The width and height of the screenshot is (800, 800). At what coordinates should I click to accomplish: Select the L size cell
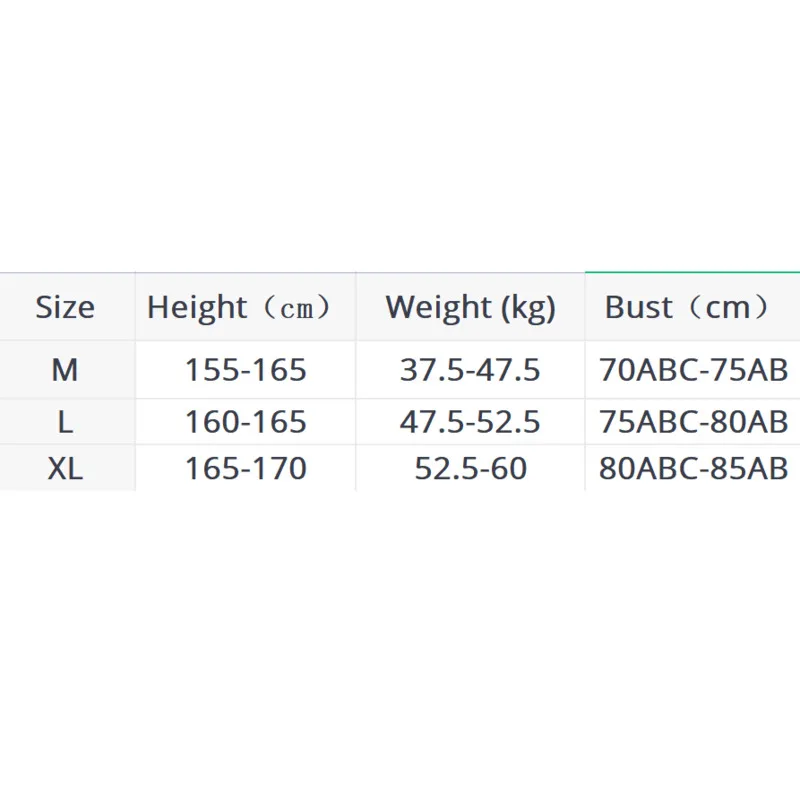(x=65, y=421)
